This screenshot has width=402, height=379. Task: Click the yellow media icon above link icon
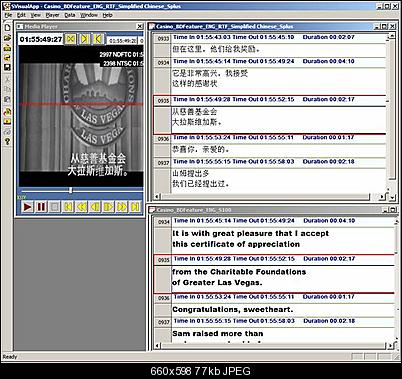[x=7, y=122]
